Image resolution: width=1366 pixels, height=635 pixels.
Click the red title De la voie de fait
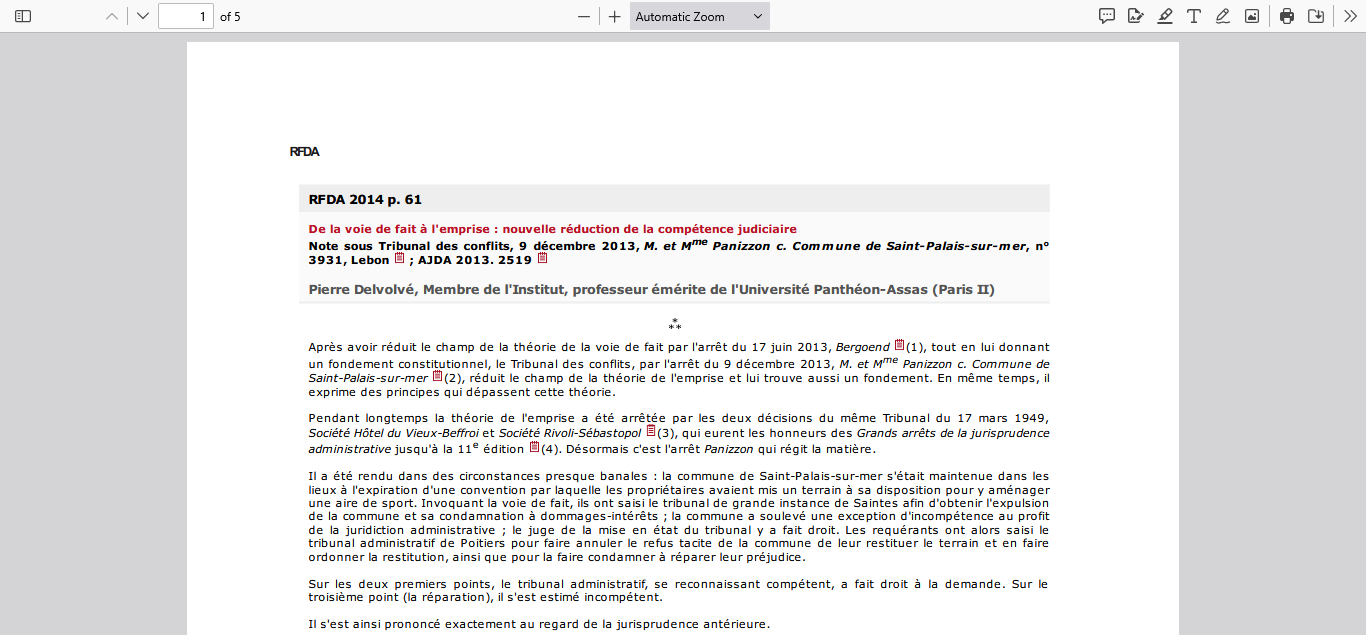tap(553, 229)
